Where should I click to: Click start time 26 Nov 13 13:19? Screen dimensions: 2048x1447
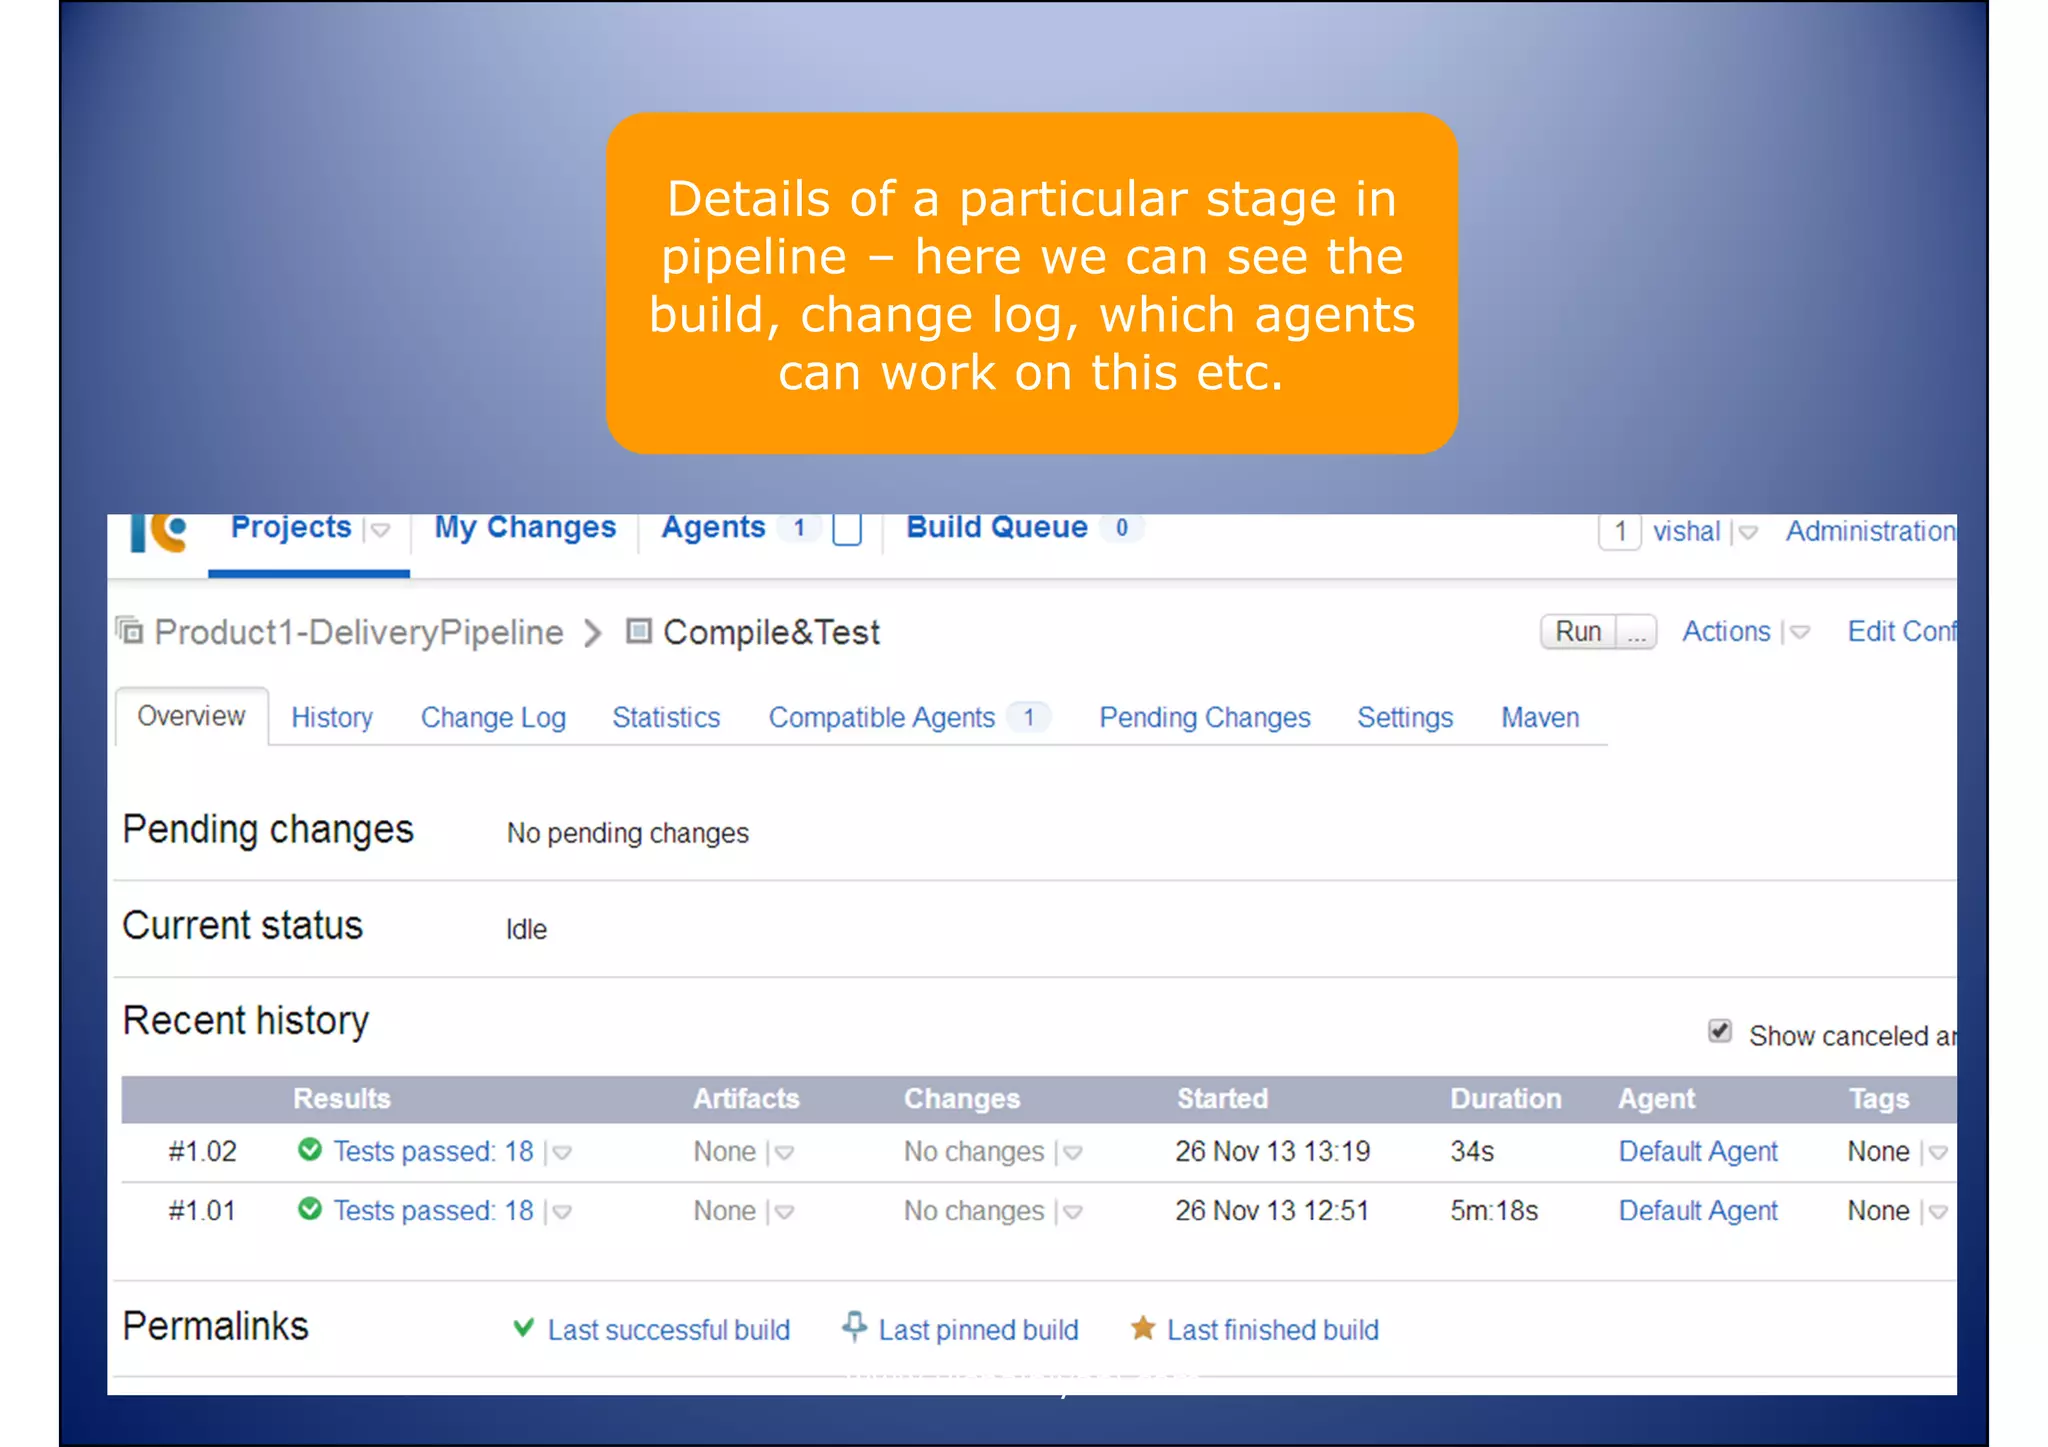coord(1272,1151)
